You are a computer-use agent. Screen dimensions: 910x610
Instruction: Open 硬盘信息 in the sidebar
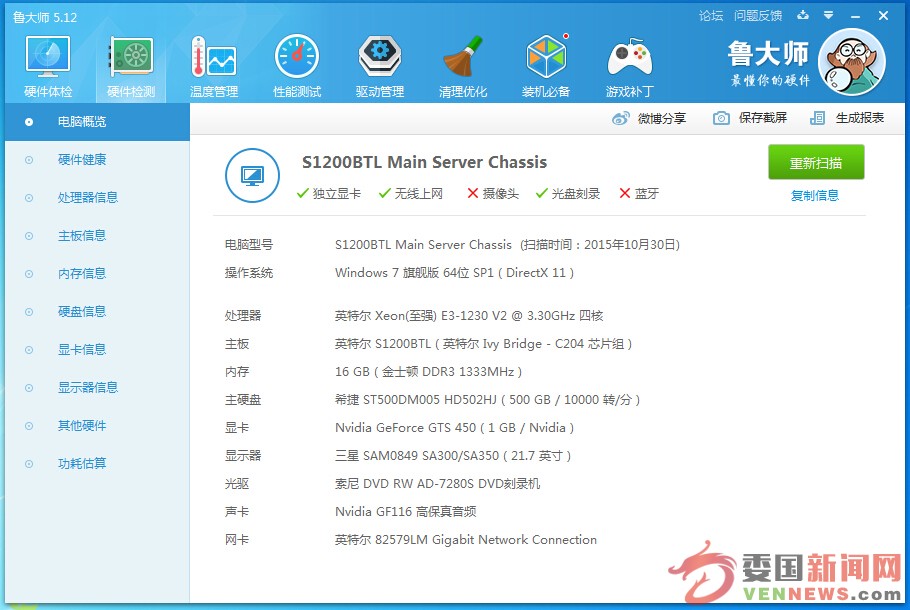click(x=98, y=312)
